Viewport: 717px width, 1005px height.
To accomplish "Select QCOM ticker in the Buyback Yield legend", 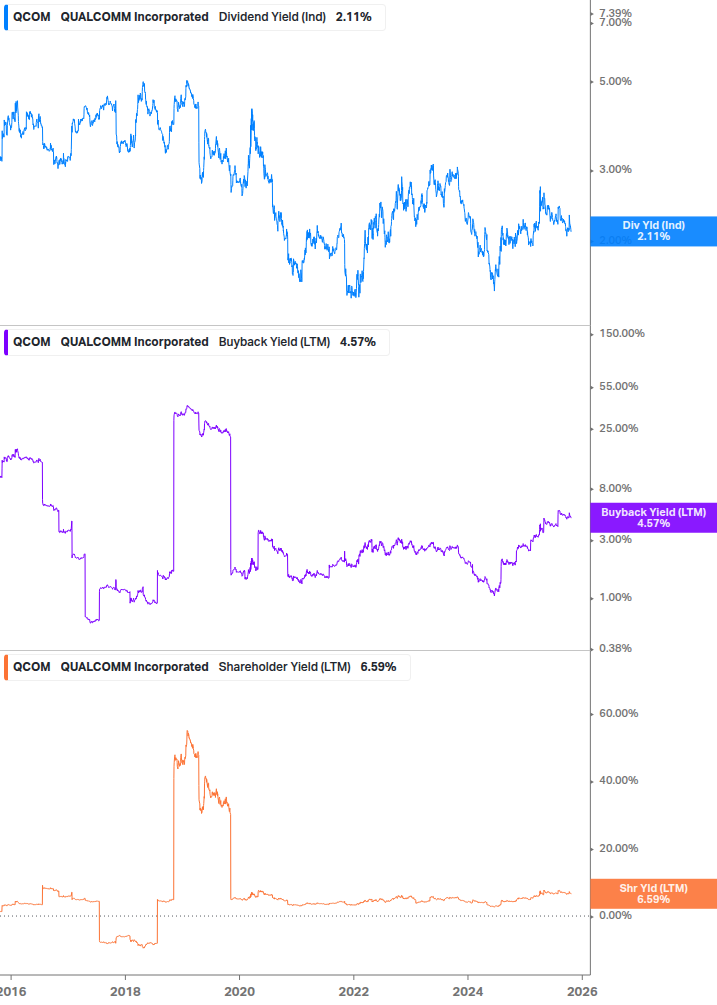I will tap(31, 342).
